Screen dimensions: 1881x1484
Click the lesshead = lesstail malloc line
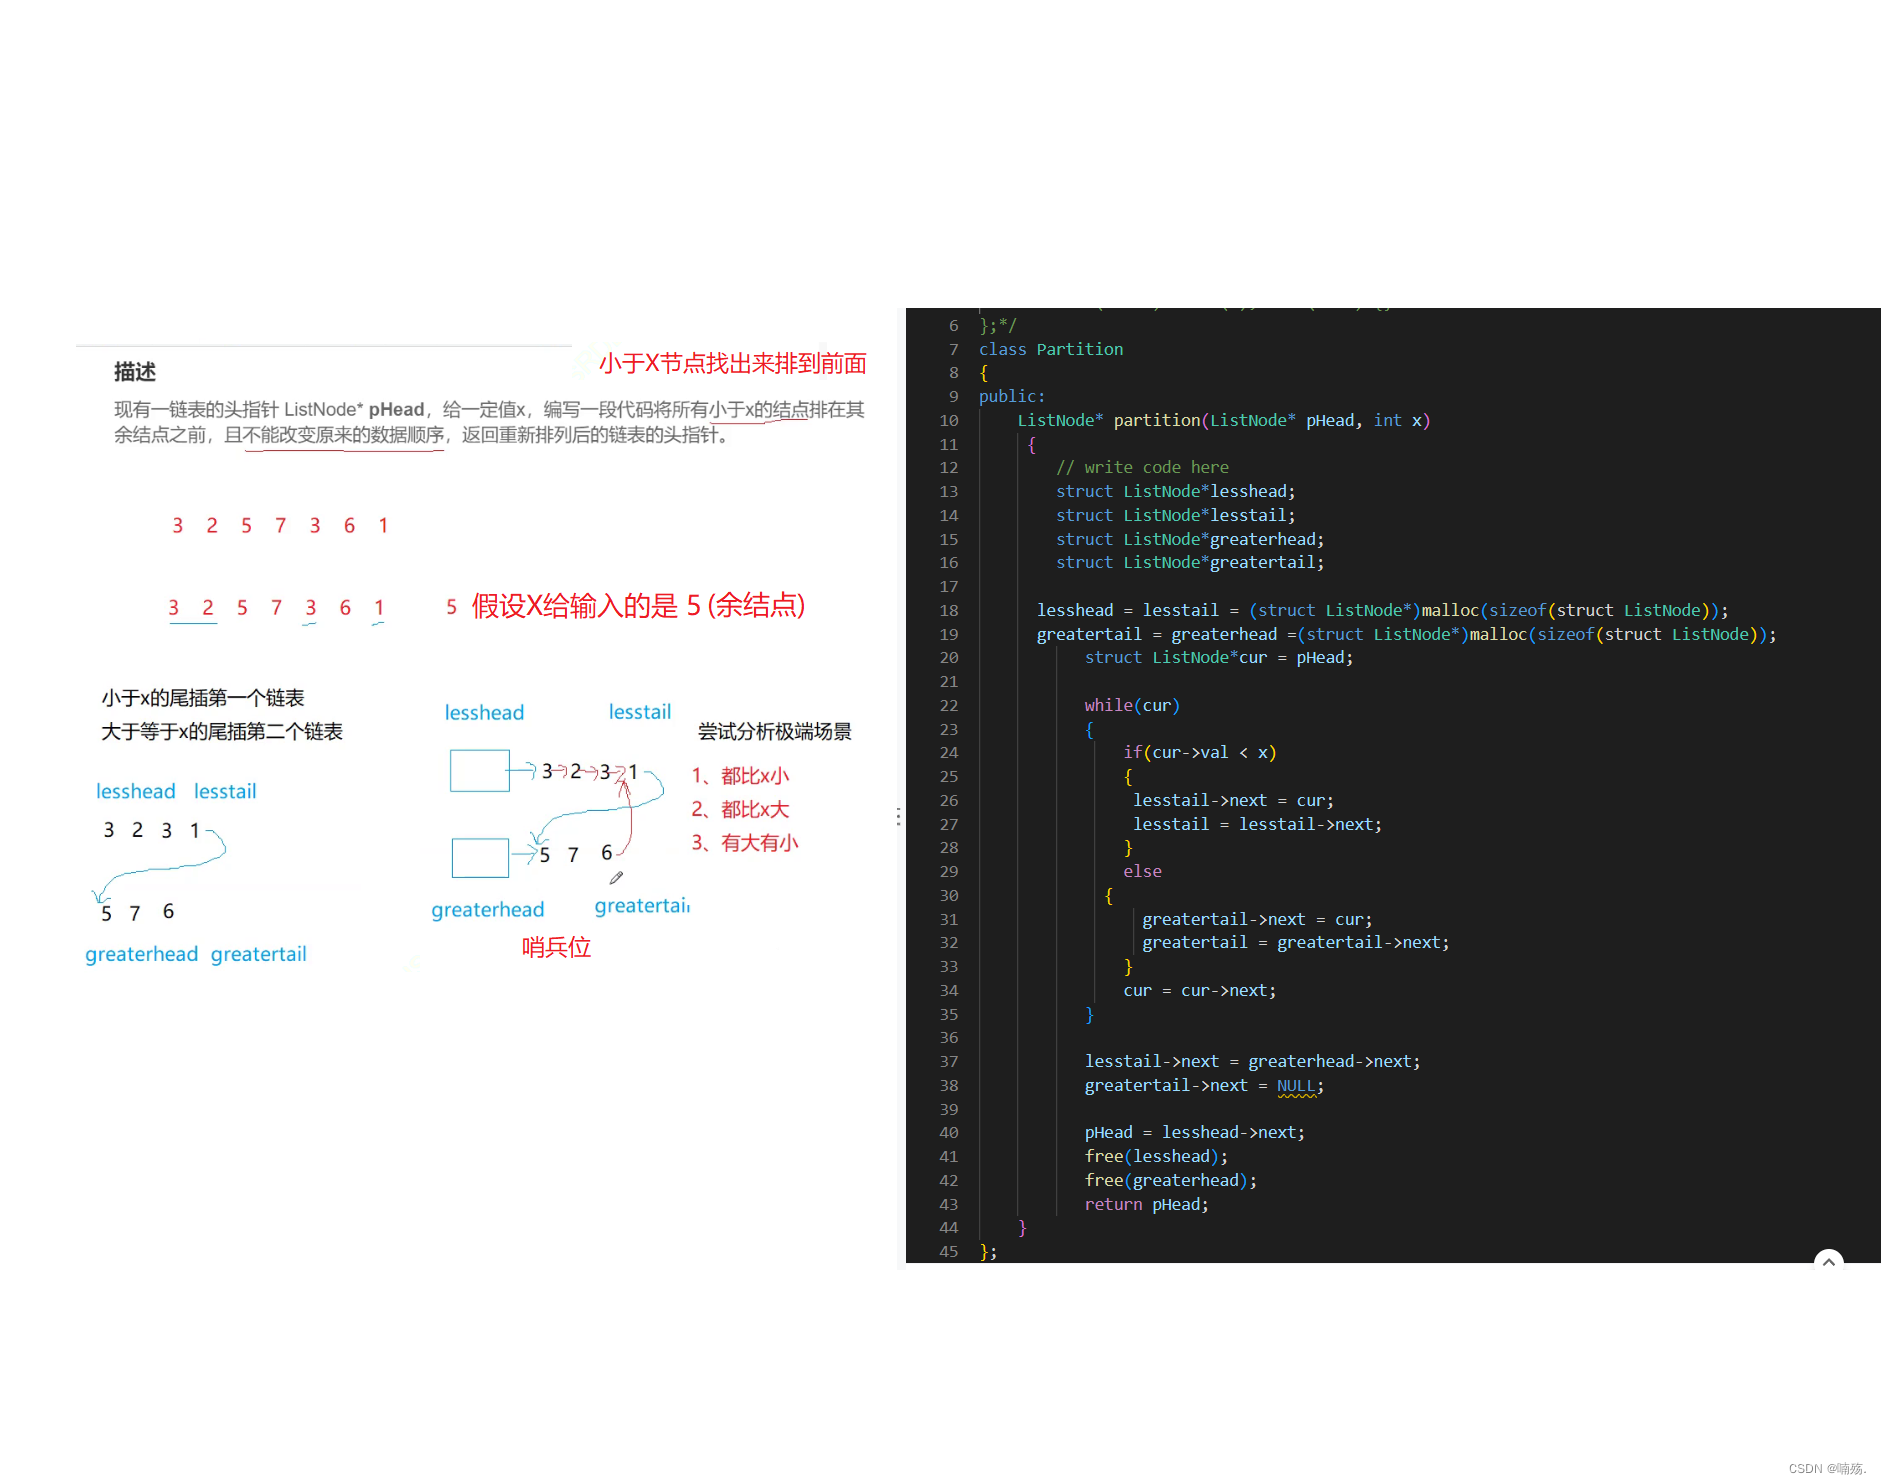click(1383, 610)
